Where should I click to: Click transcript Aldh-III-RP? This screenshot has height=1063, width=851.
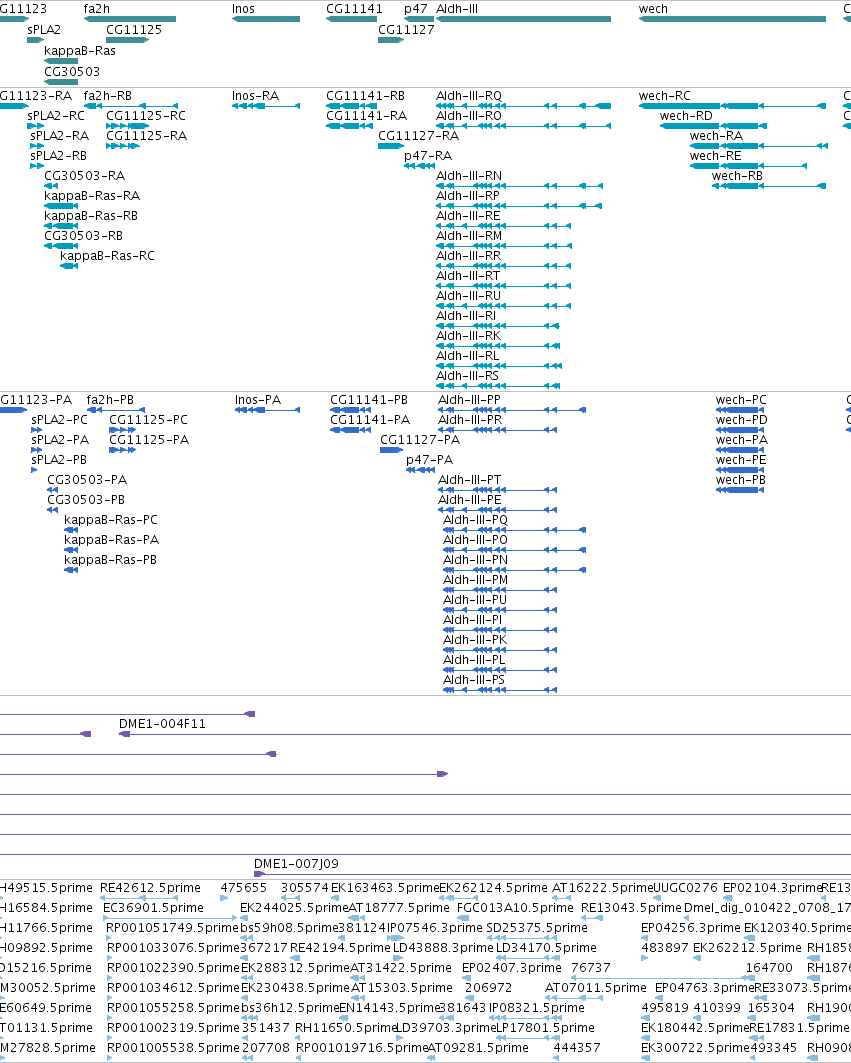[x=468, y=196]
